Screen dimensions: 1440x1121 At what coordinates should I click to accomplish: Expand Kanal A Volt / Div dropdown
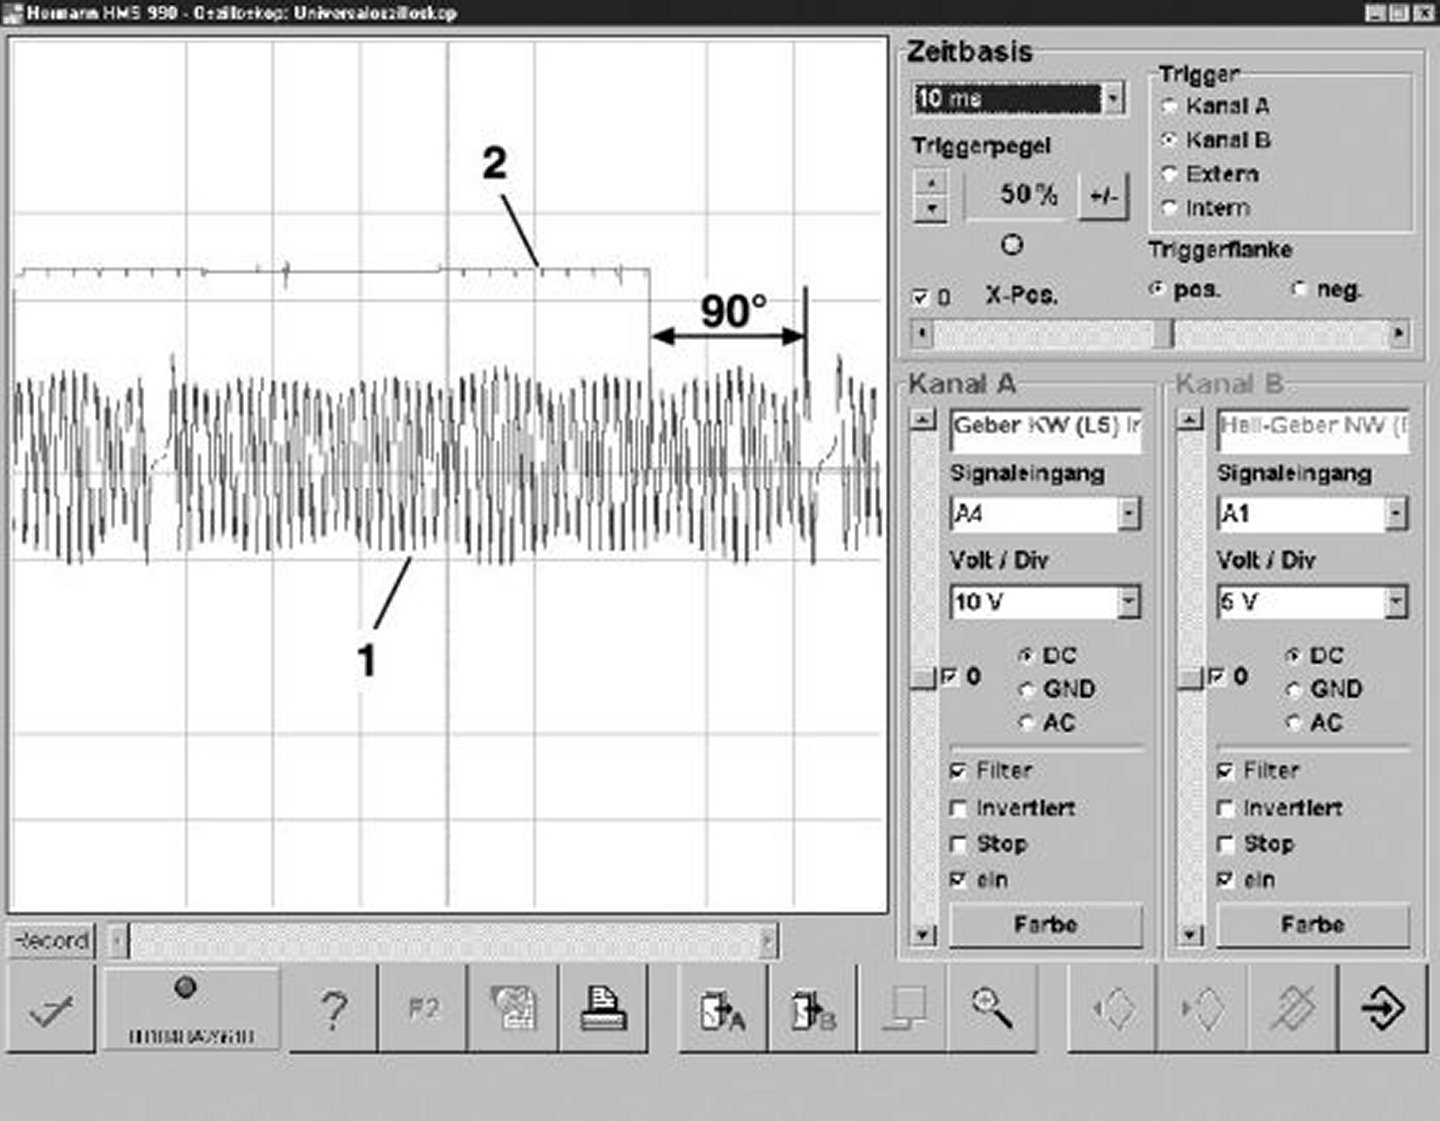pyautogui.click(x=1128, y=602)
